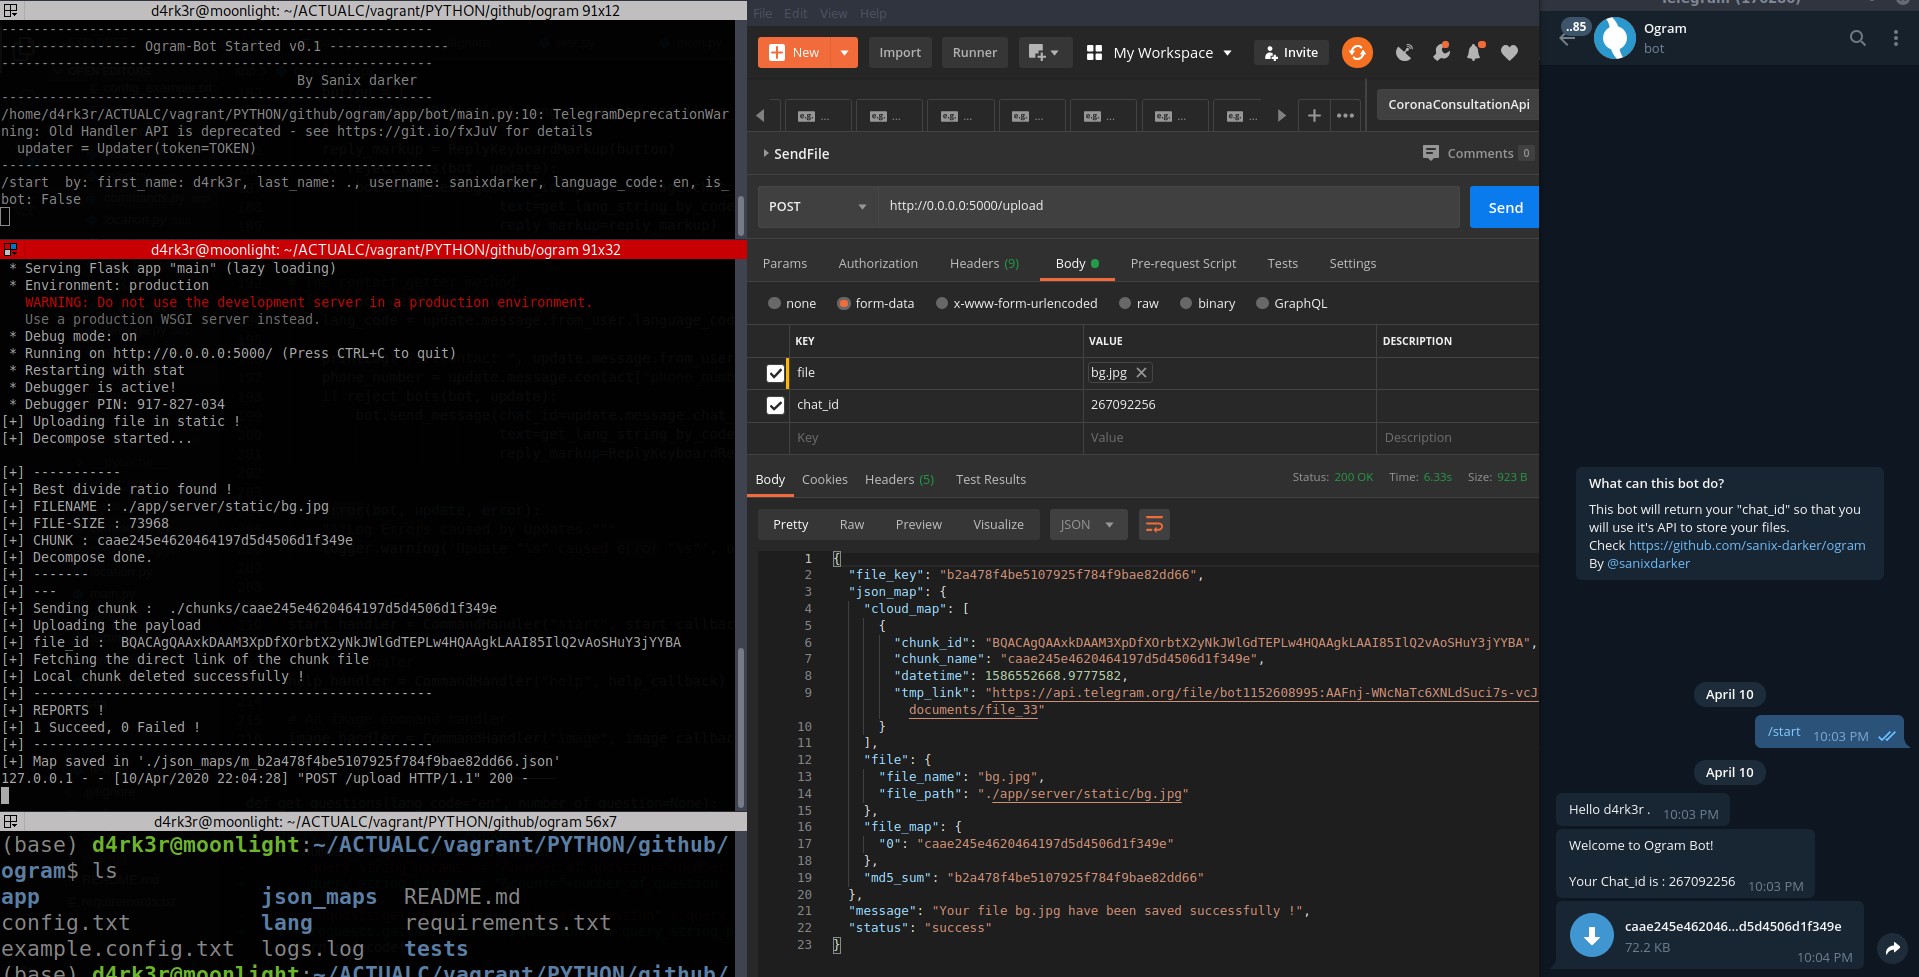
Task: Click the empty Key input cell
Action: pyautogui.click(x=934, y=437)
